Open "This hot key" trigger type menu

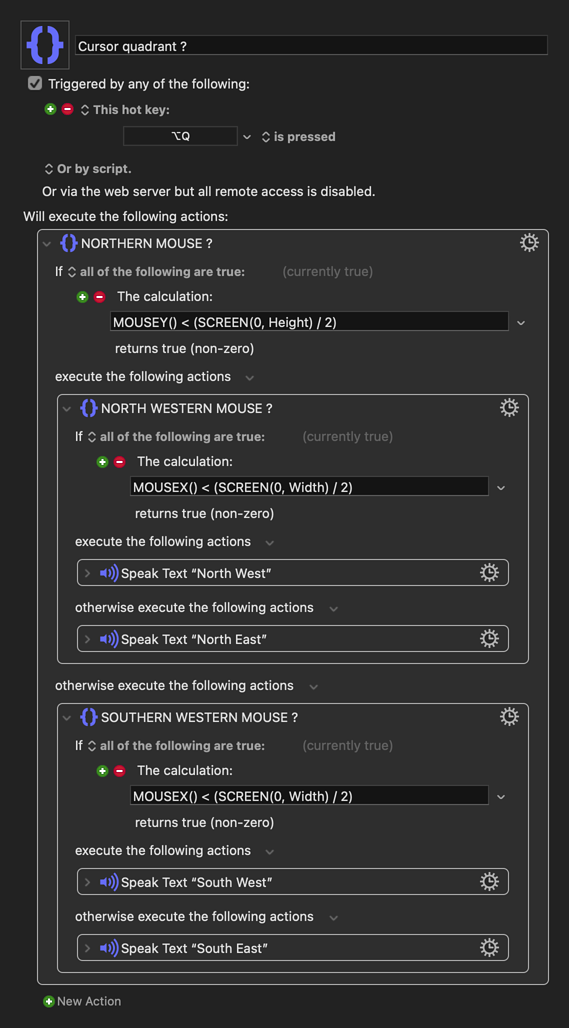125,110
